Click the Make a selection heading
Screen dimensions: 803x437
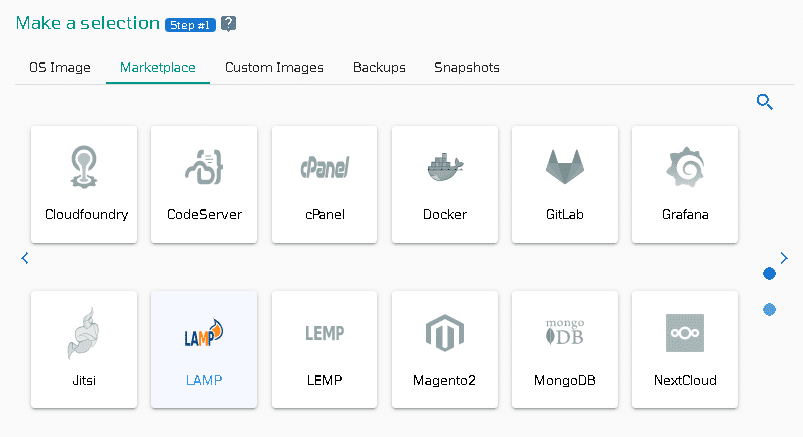pyautogui.click(x=88, y=23)
